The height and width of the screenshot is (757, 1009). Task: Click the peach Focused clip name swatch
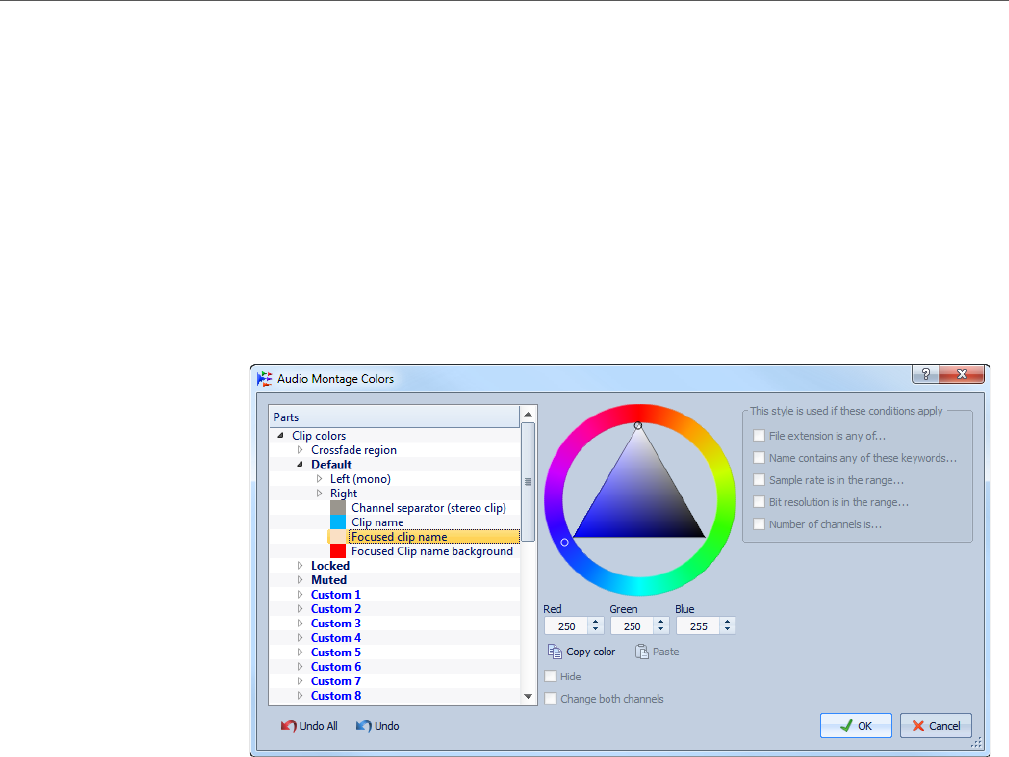338,537
